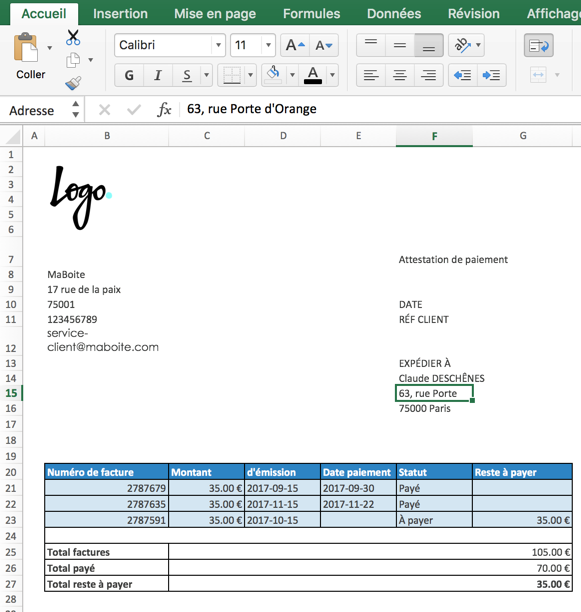
Task: Switch to the Formules ribbon tab
Action: (x=311, y=14)
